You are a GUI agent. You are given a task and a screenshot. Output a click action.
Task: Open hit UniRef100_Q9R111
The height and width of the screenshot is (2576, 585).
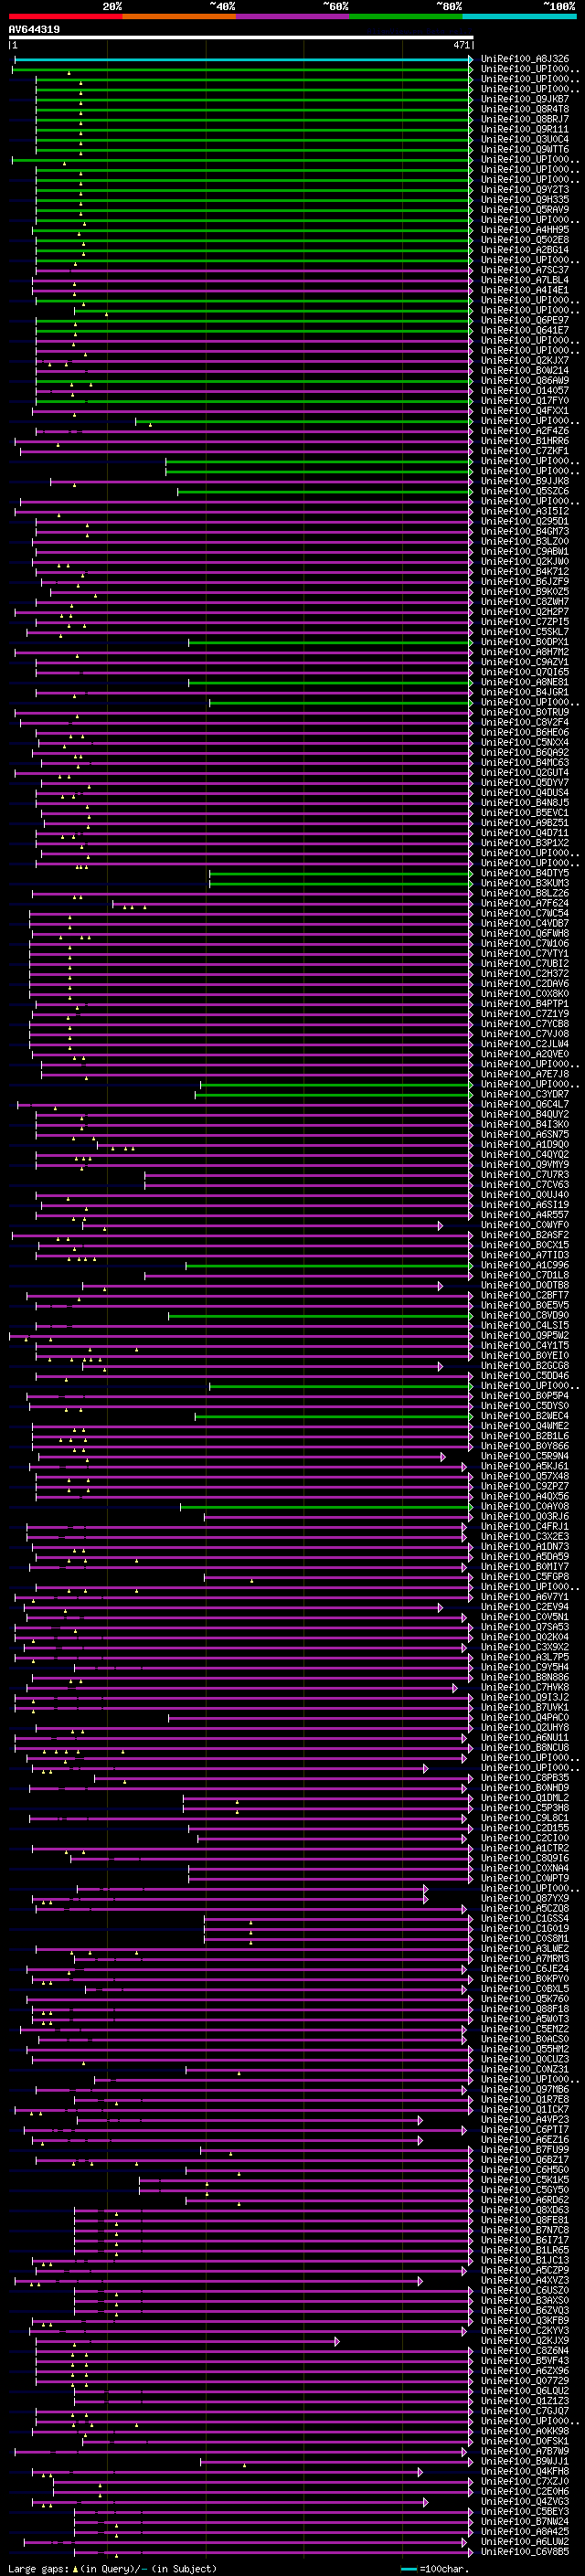[x=524, y=129]
